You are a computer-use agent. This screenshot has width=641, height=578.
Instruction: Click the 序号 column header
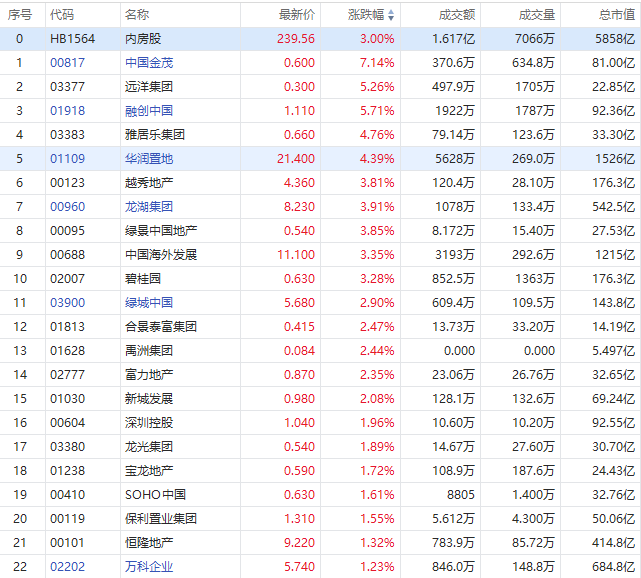tap(20, 15)
